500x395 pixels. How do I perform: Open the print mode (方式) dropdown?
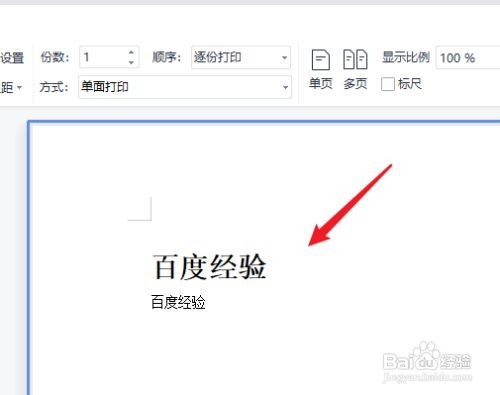point(185,87)
